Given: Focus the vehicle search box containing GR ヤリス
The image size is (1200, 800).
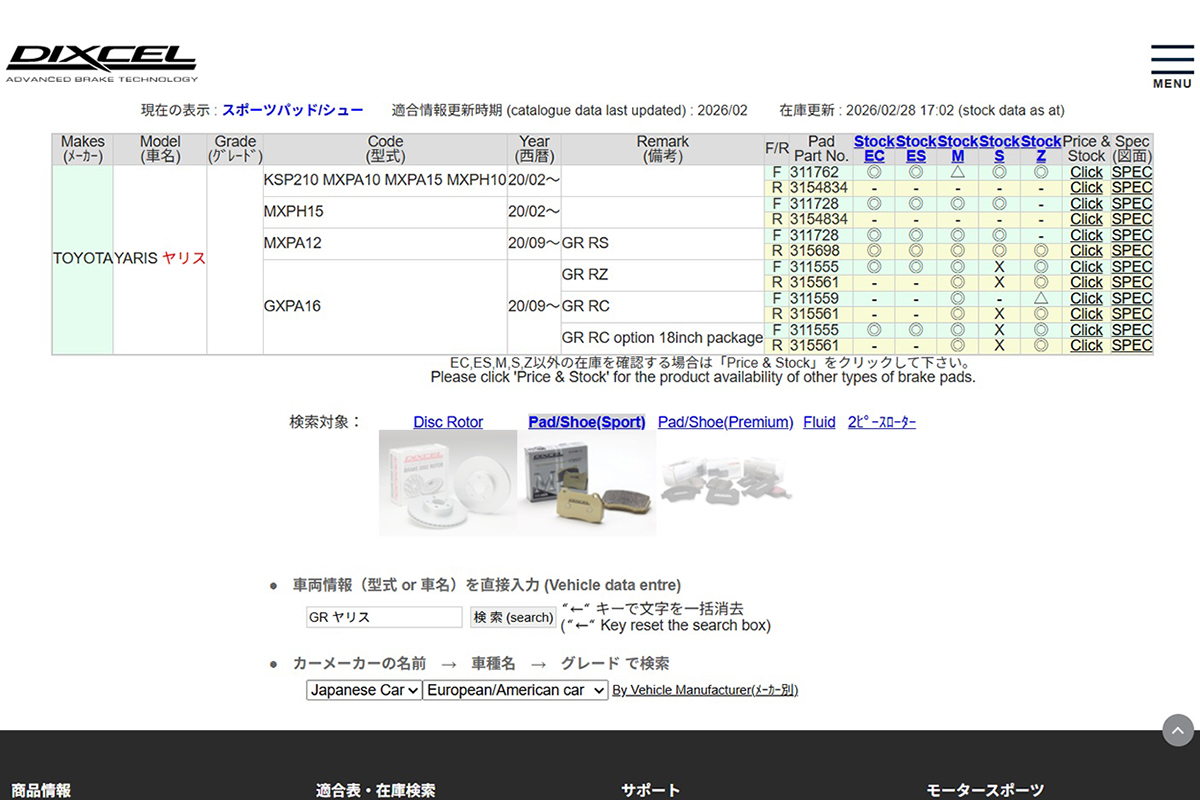Looking at the screenshot, I should (x=384, y=617).
